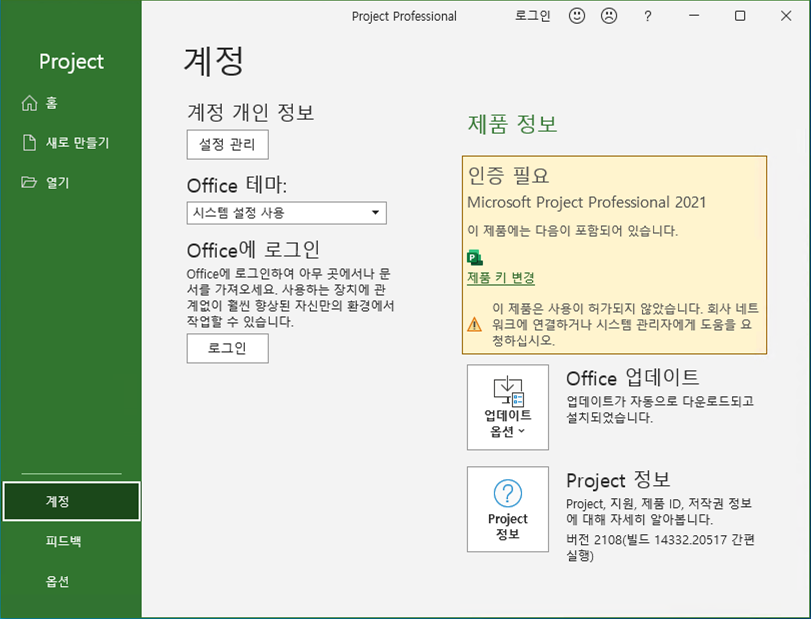Click the Office 테마: label
Viewport: 811px width, 619px height.
[x=237, y=185]
